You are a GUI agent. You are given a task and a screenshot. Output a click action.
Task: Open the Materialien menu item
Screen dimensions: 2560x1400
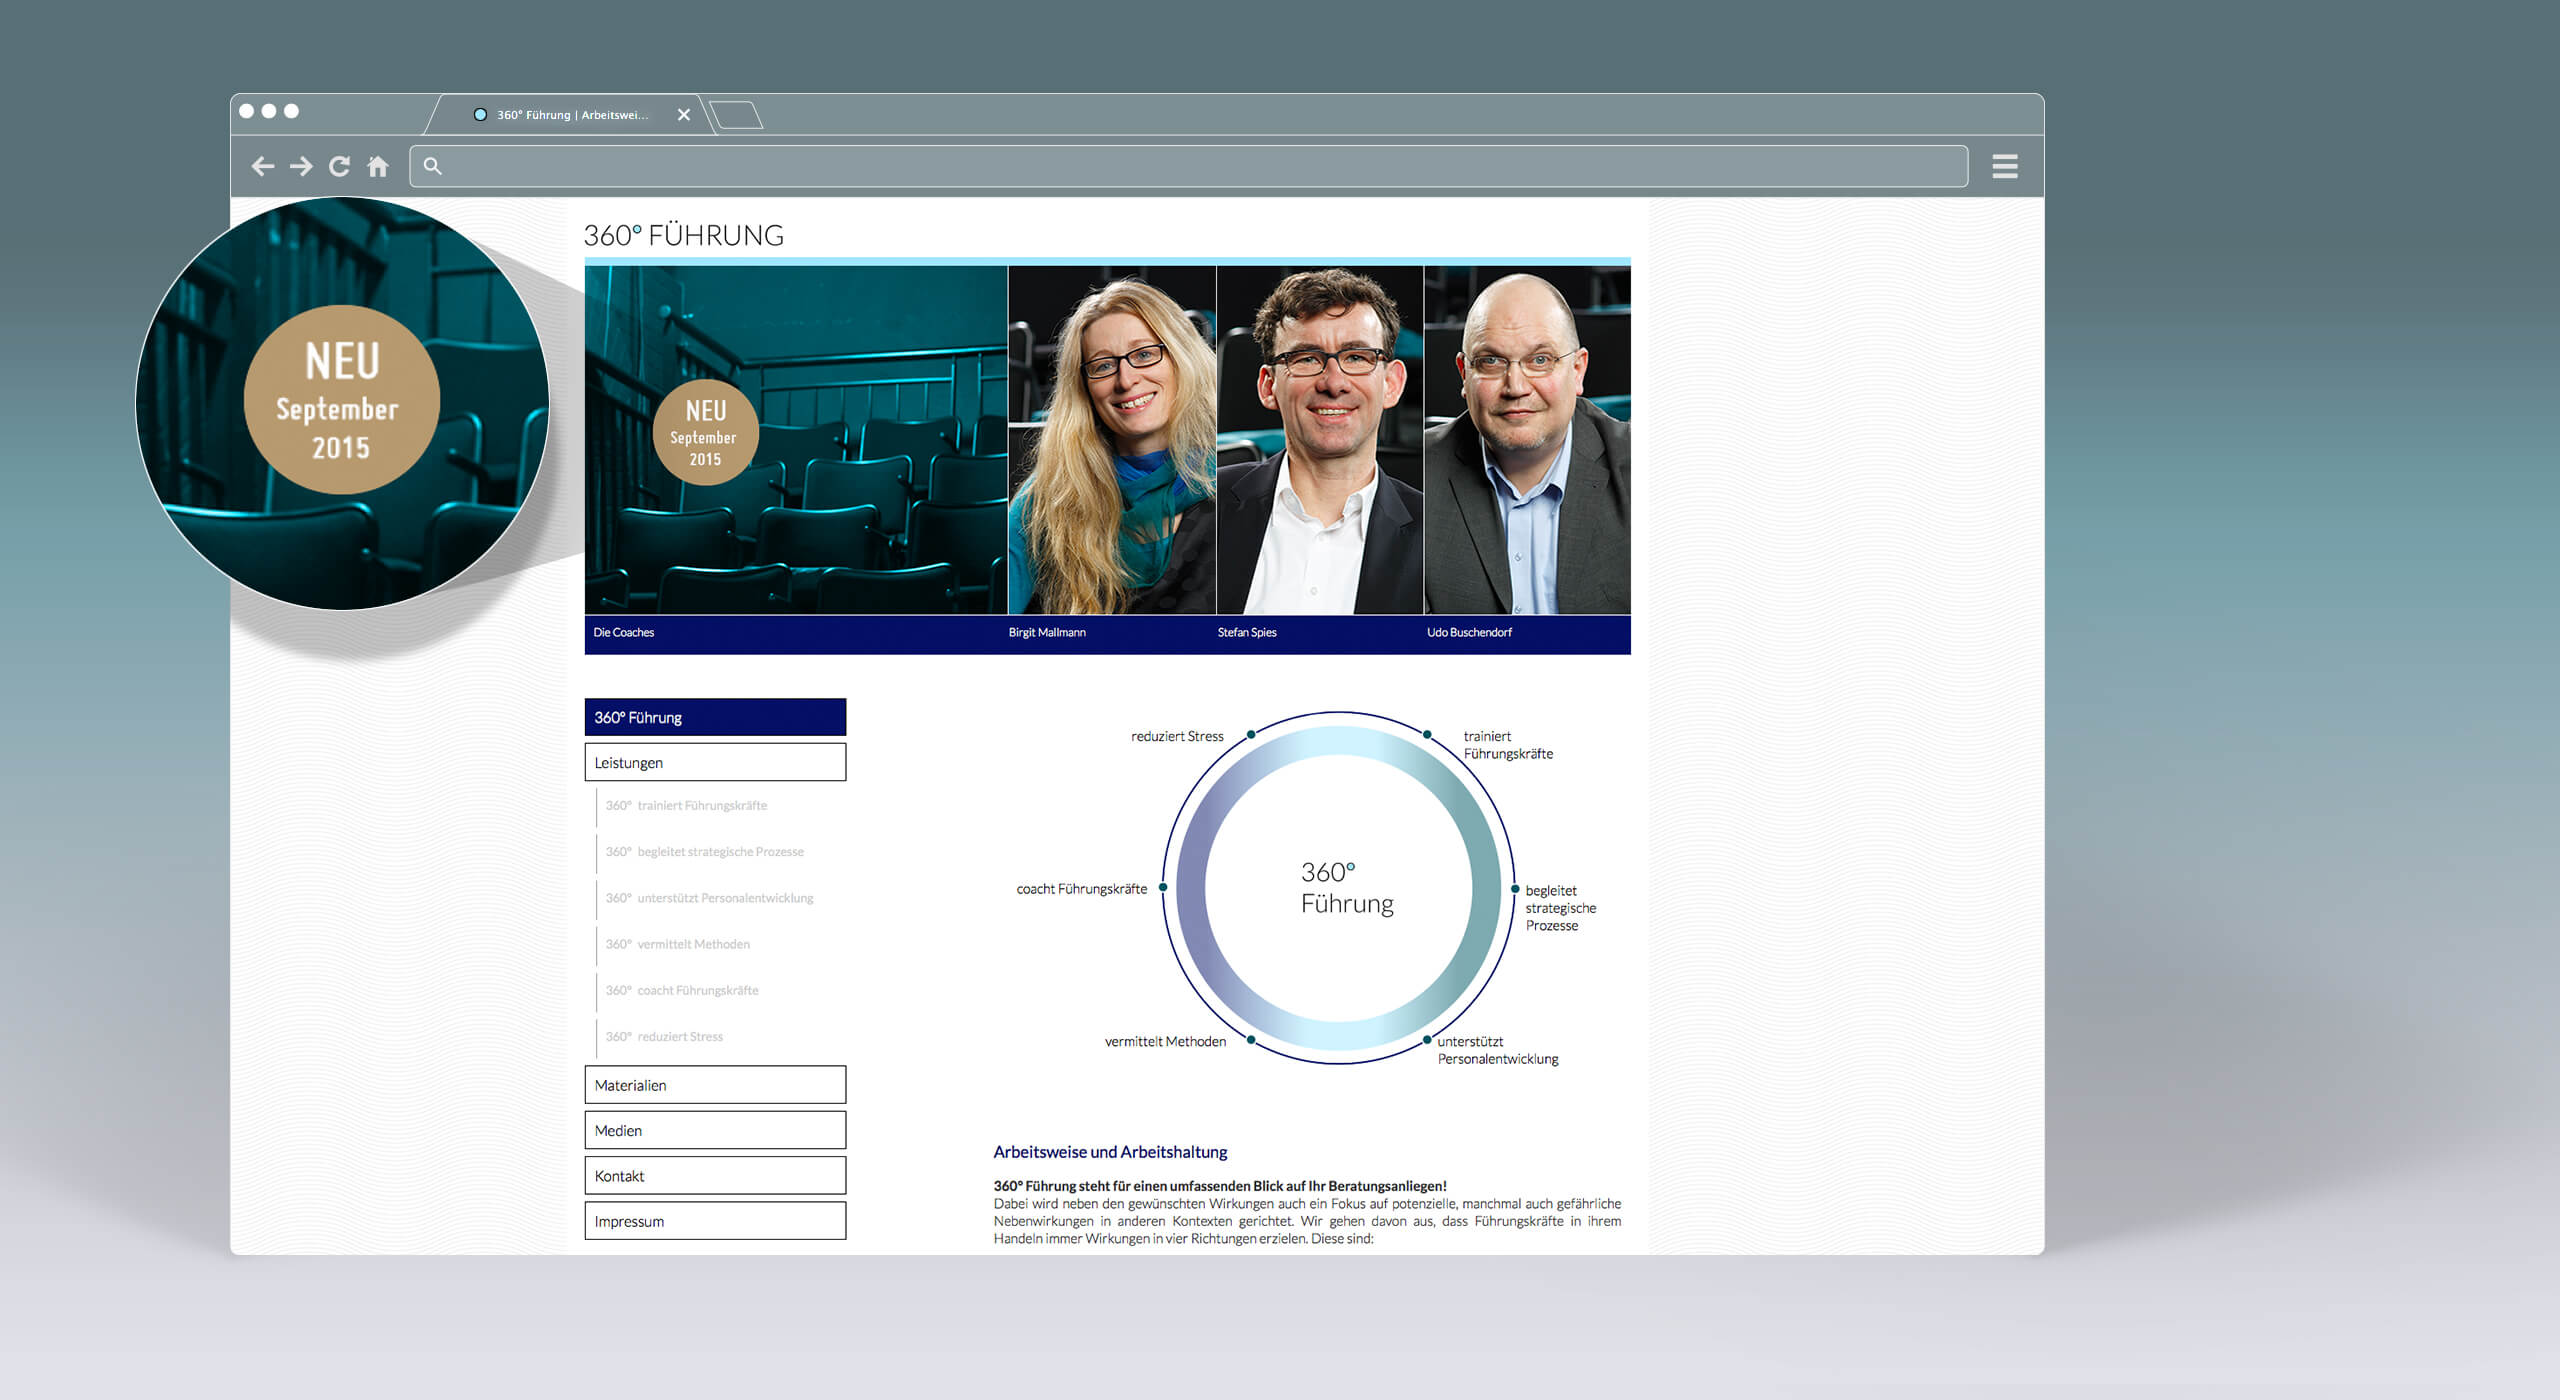pos(715,1085)
